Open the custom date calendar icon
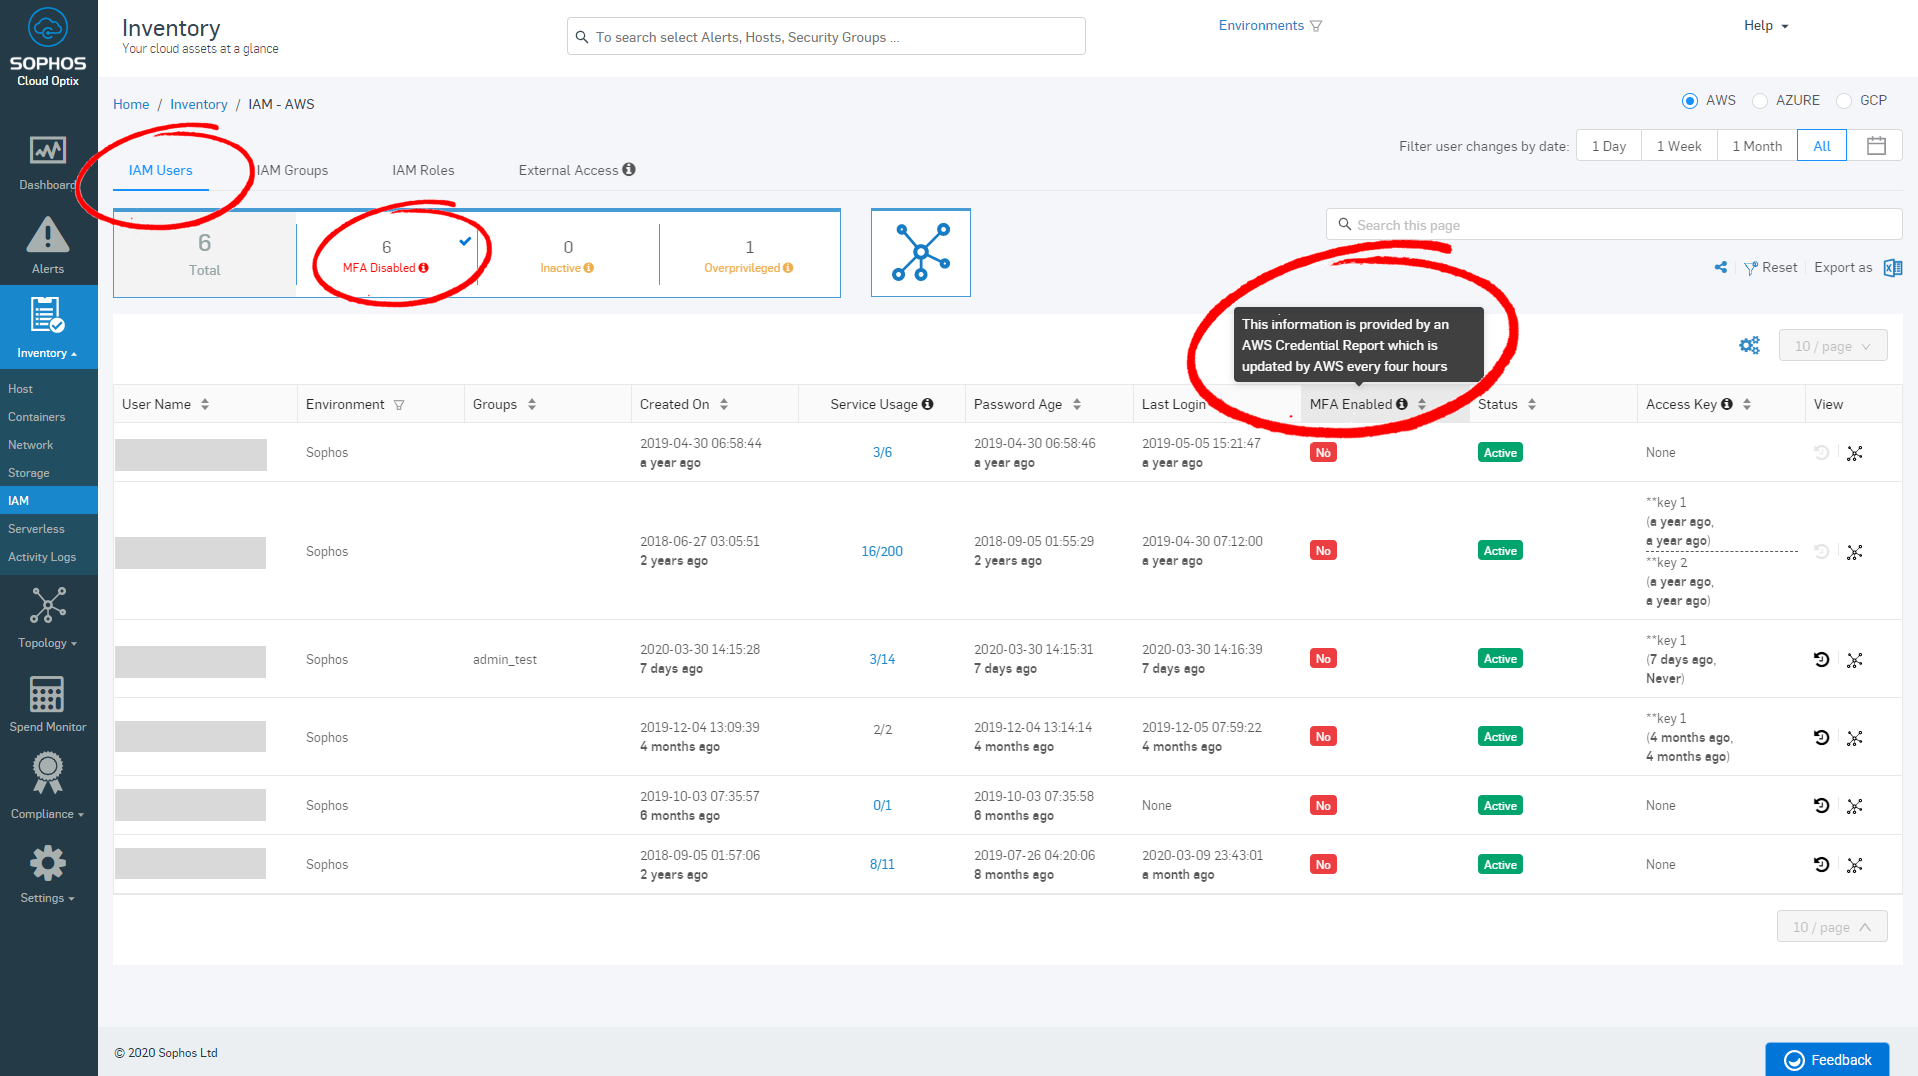Image resolution: width=1918 pixels, height=1076 pixels. coord(1876,146)
